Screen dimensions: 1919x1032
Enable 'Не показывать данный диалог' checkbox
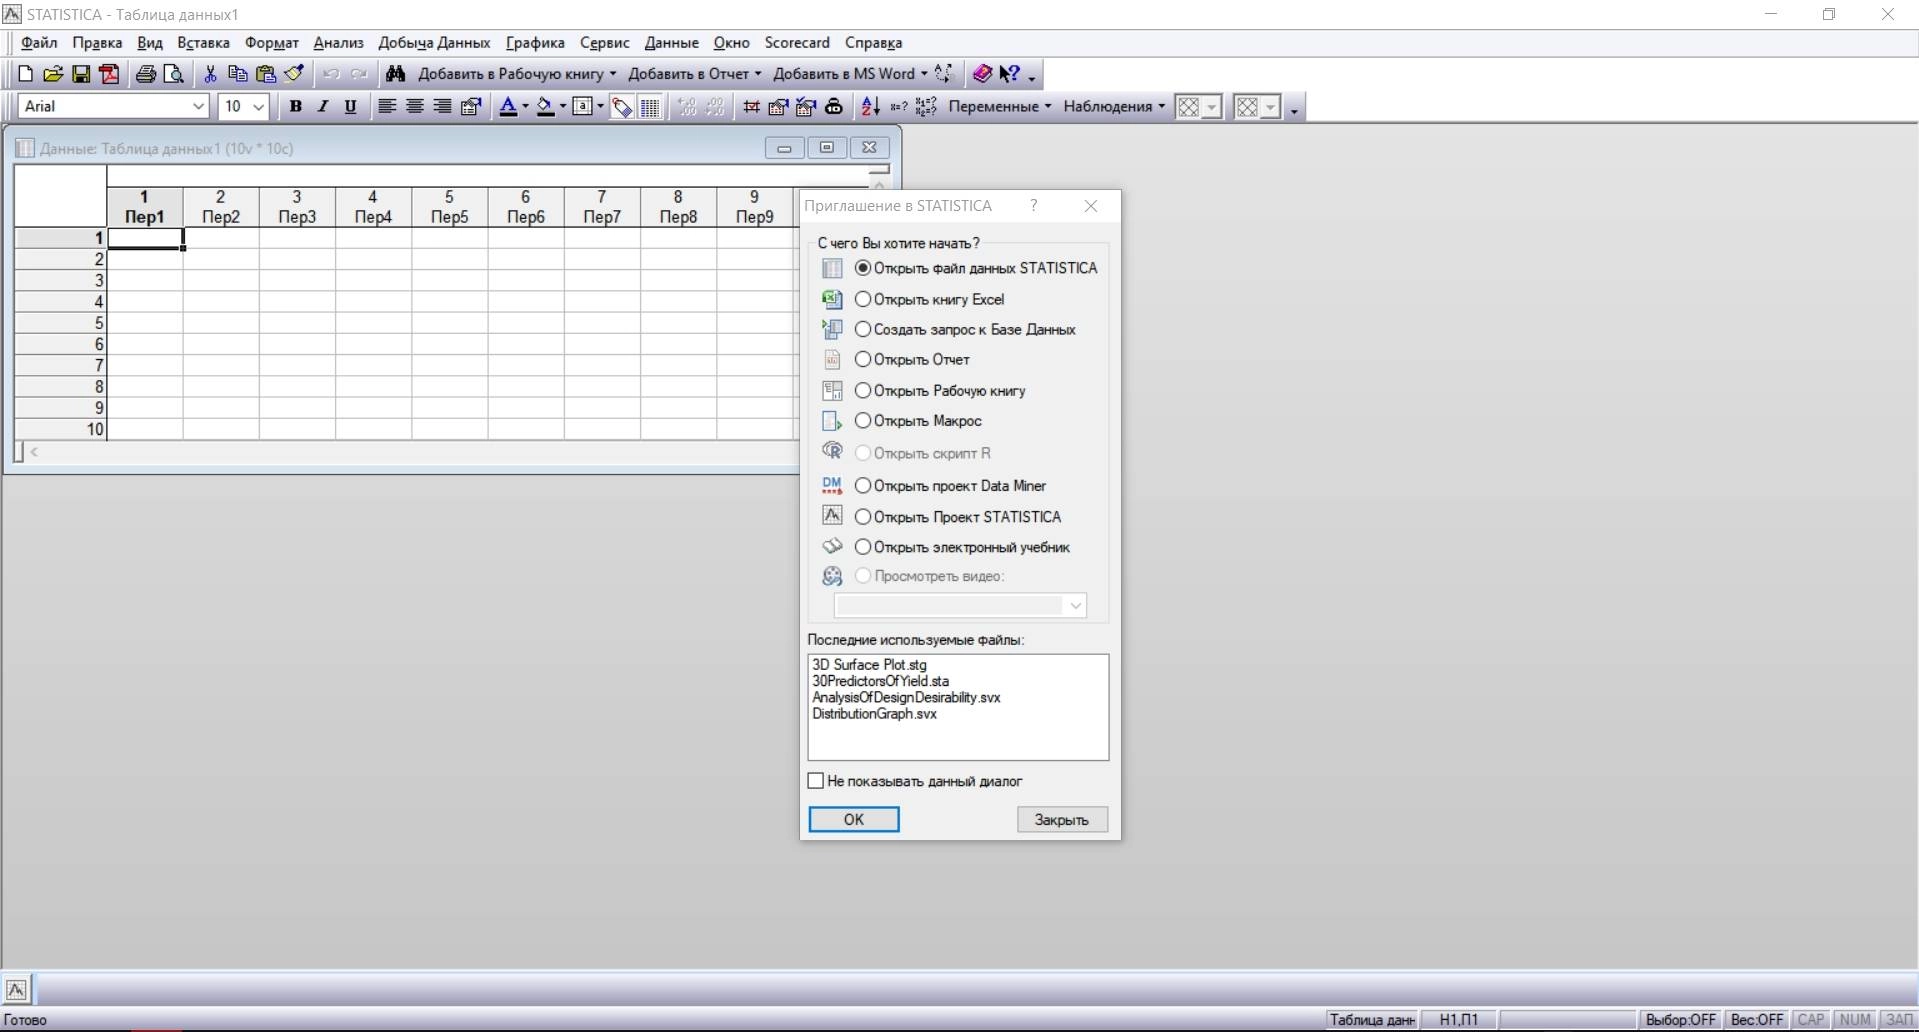(x=816, y=781)
